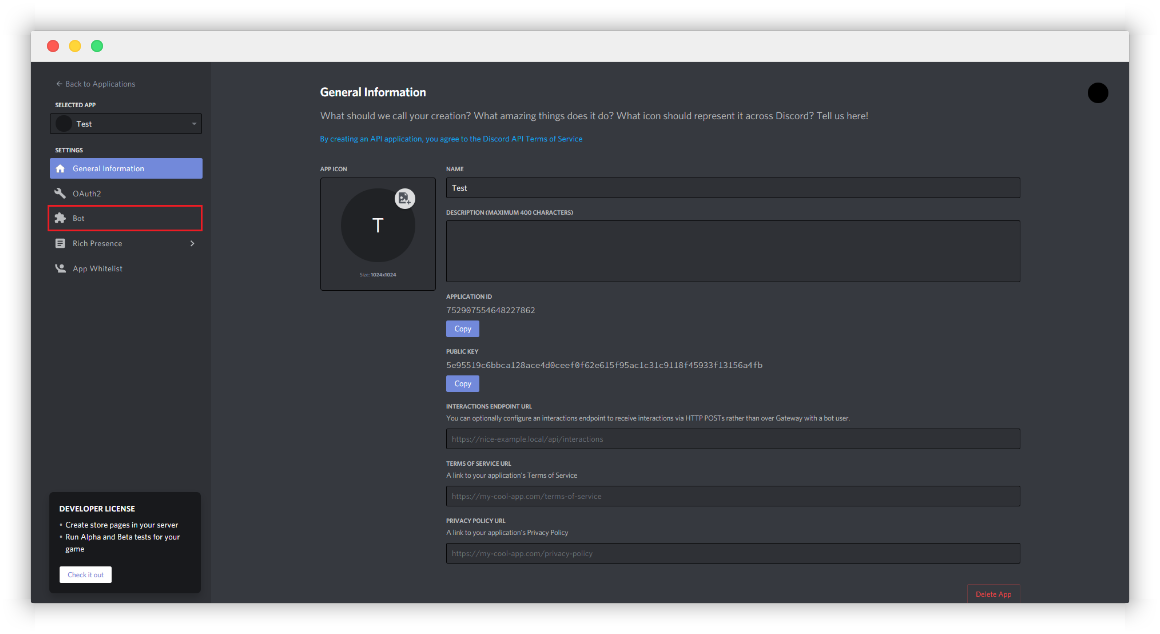Open General Information settings page
This screenshot has height=634, width=1160.
[x=126, y=169]
